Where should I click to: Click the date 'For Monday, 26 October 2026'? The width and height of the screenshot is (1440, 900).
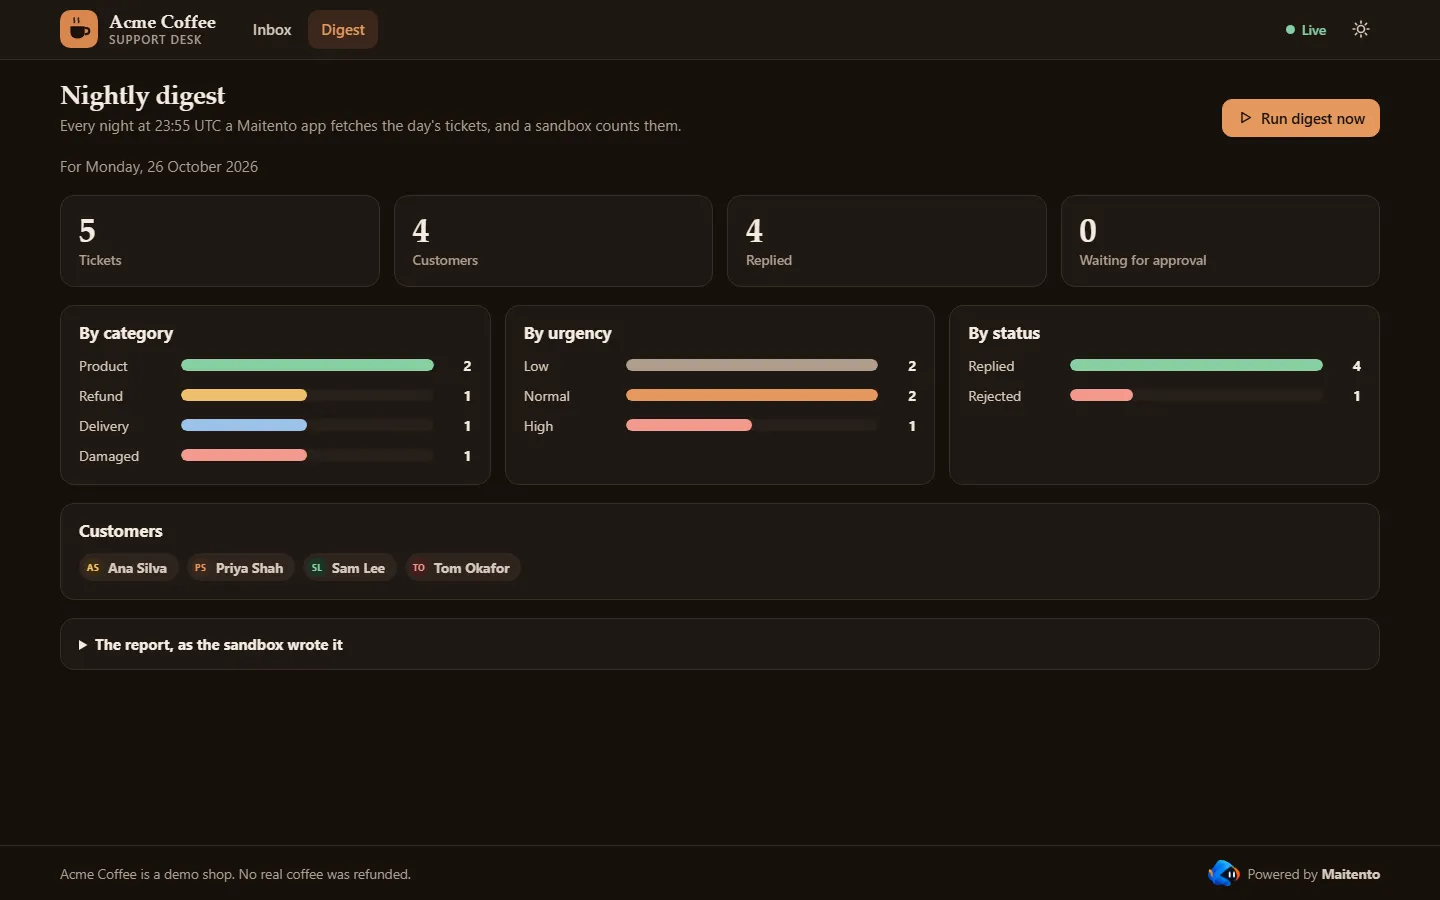click(x=159, y=167)
